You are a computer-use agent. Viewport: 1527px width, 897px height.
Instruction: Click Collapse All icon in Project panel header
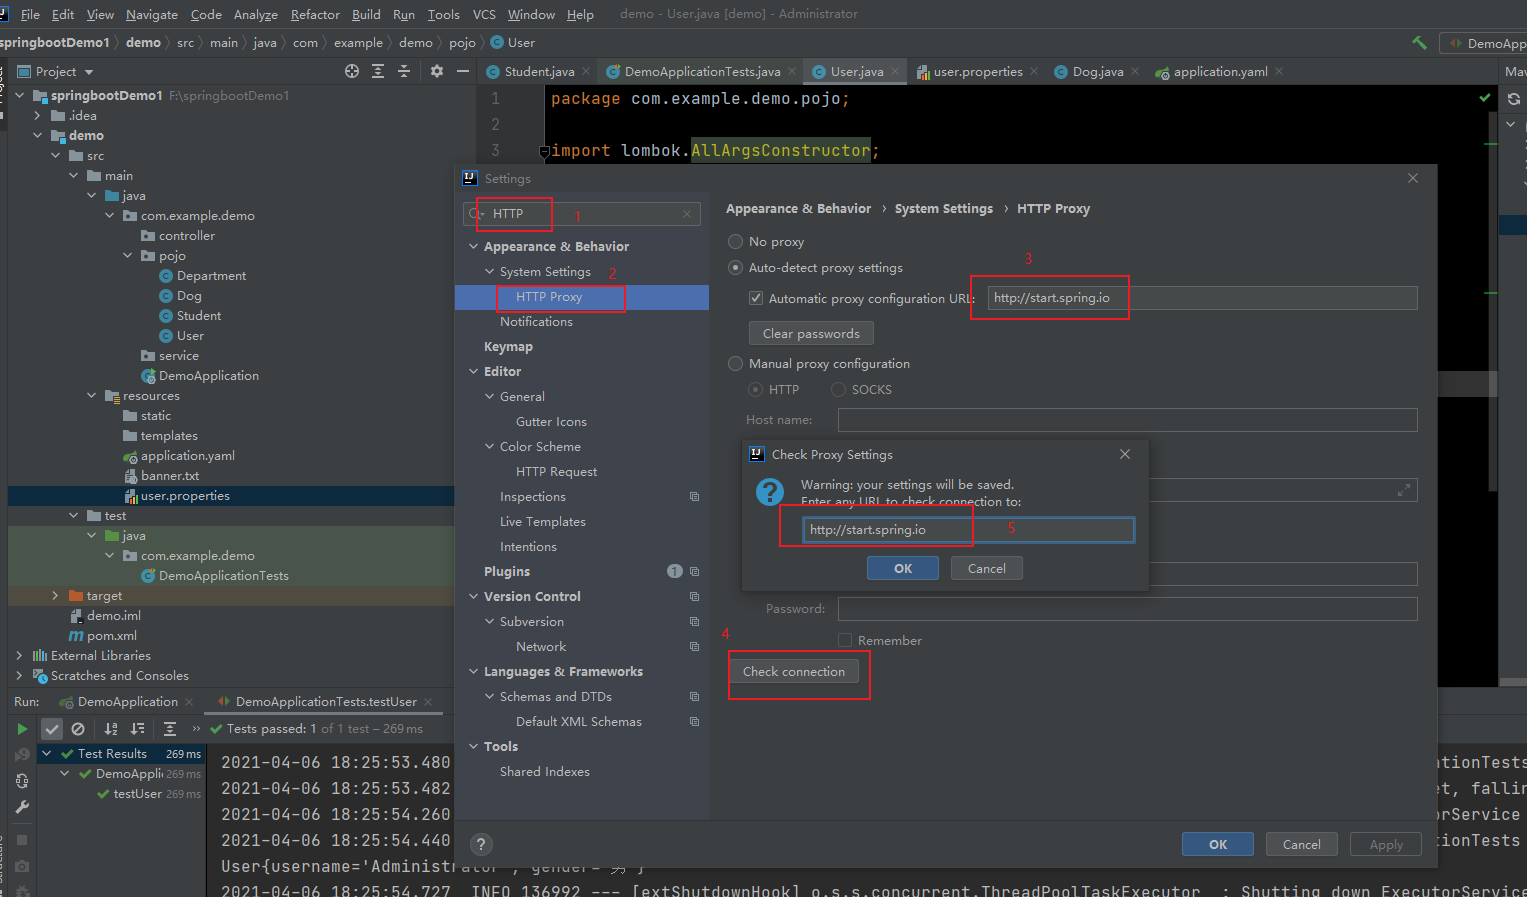click(404, 71)
